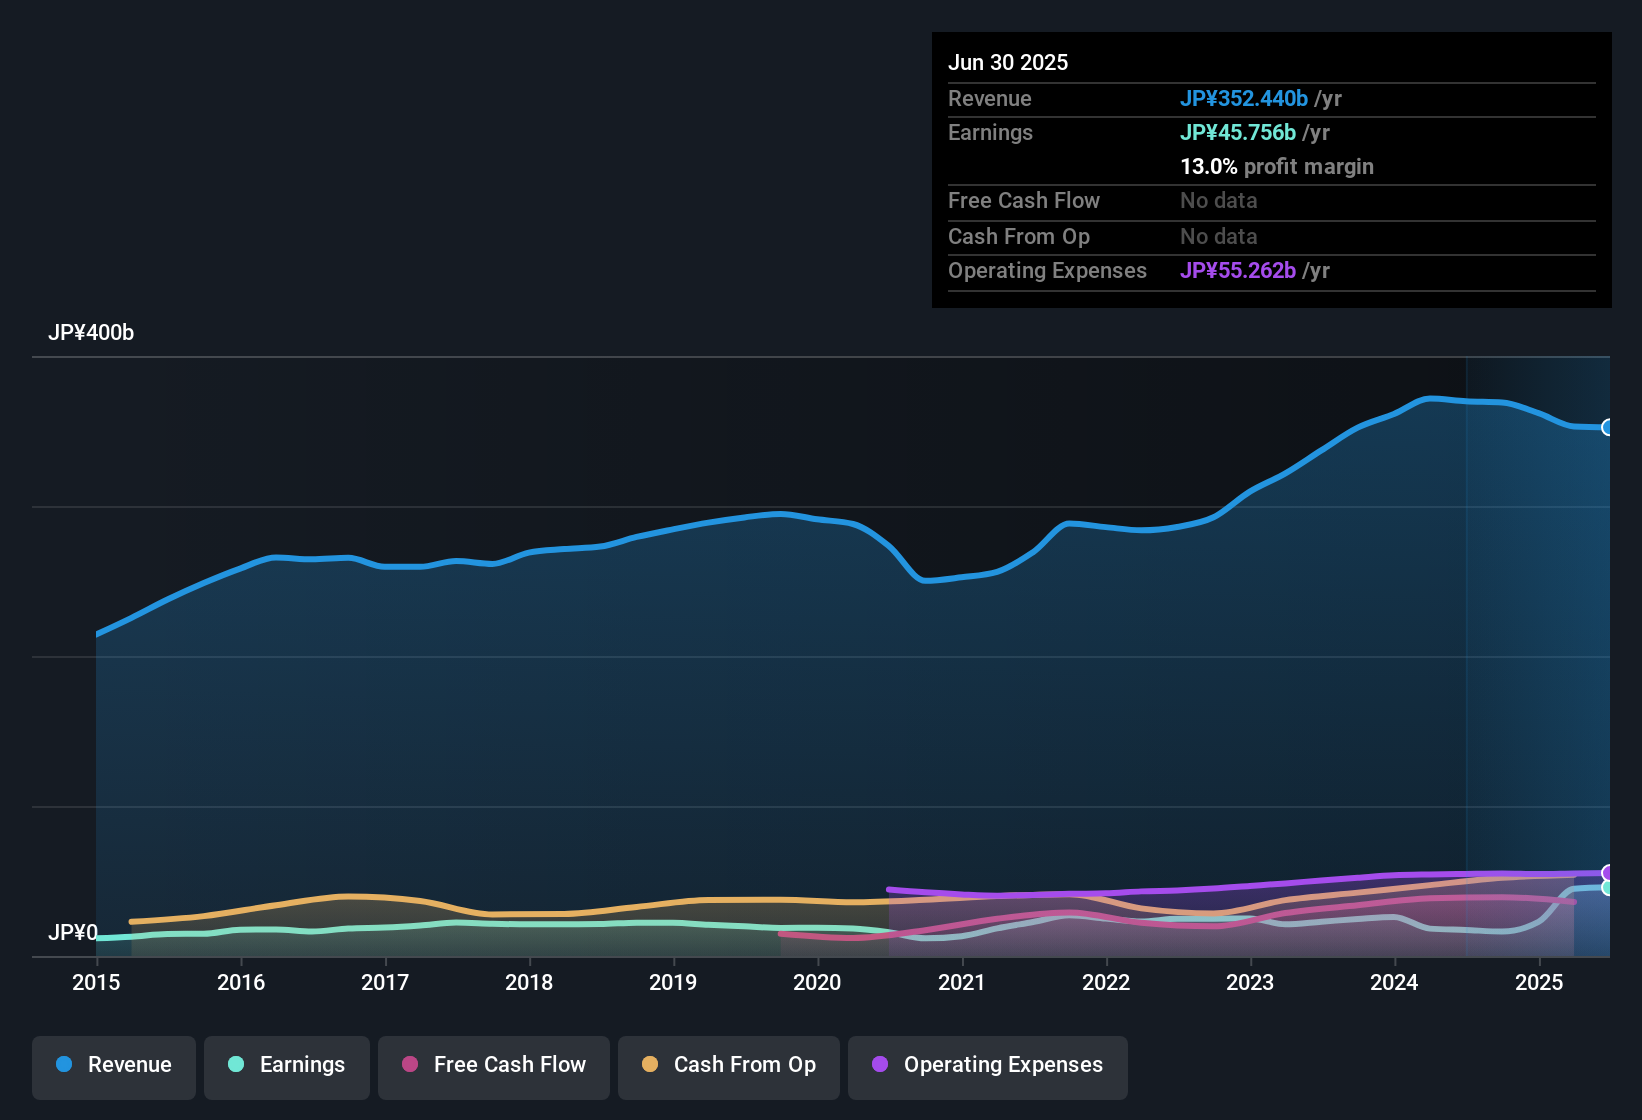
Task: Toggle the Earnings series visibility
Action: (x=287, y=1065)
